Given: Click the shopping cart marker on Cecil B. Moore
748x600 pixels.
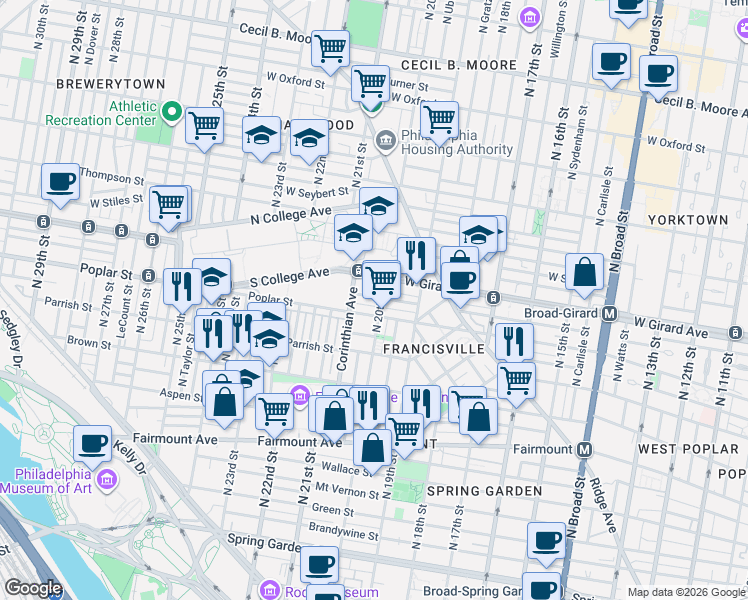Looking at the screenshot, I should click(x=330, y=50).
